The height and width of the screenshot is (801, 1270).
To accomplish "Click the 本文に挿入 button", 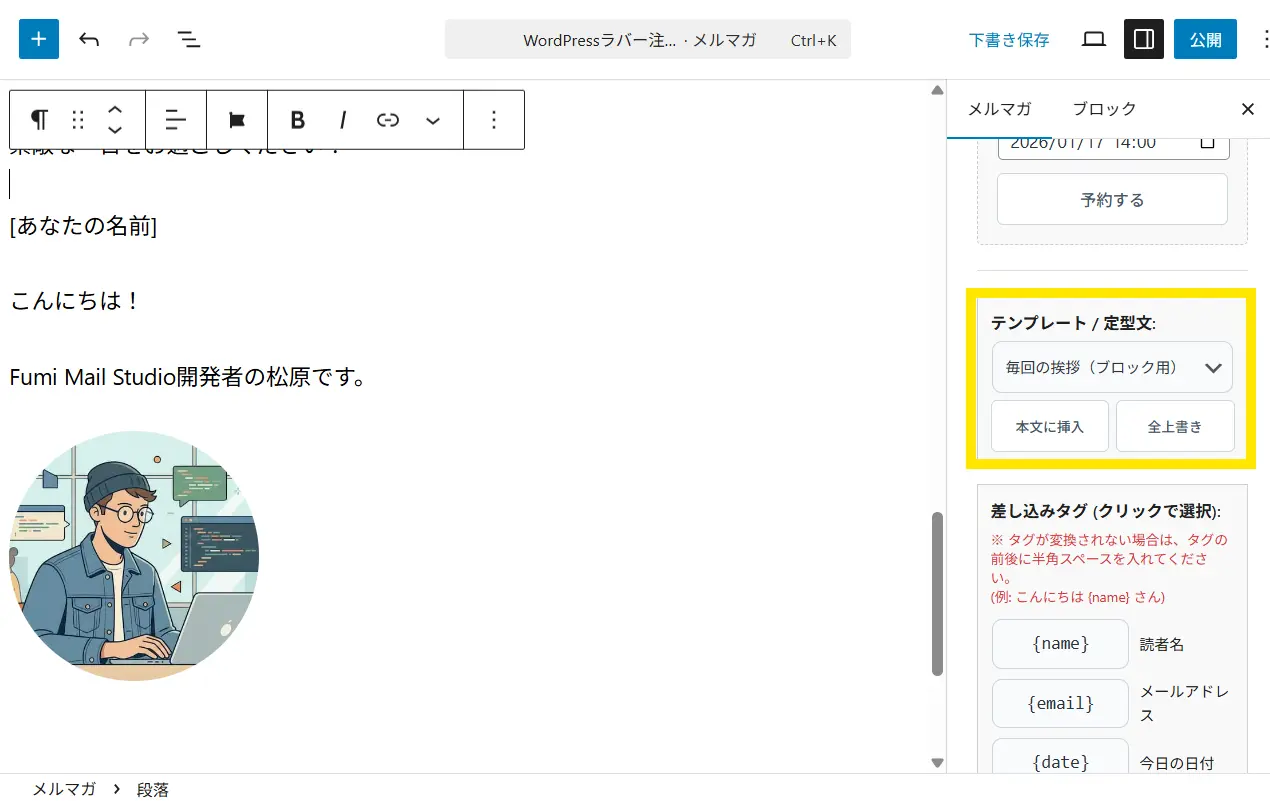I will (1050, 427).
